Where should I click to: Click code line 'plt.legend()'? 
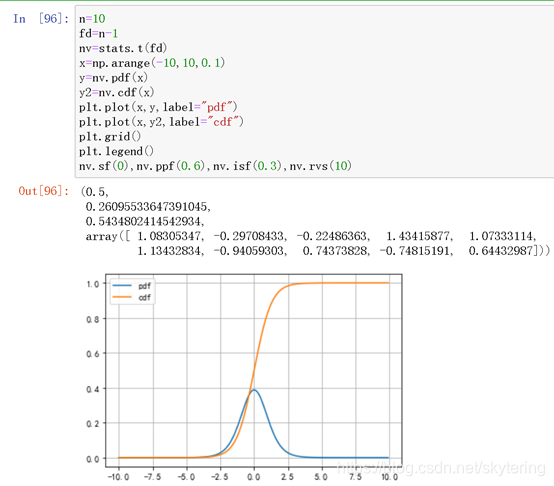pyautogui.click(x=116, y=152)
